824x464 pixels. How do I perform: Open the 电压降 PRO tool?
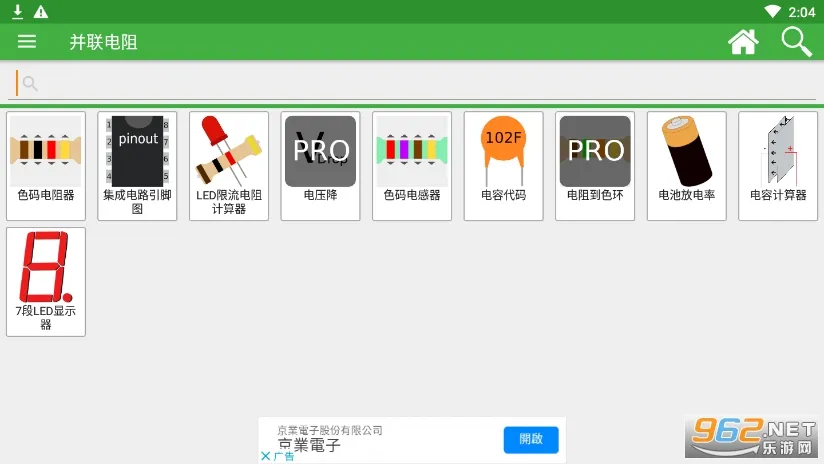coord(320,165)
